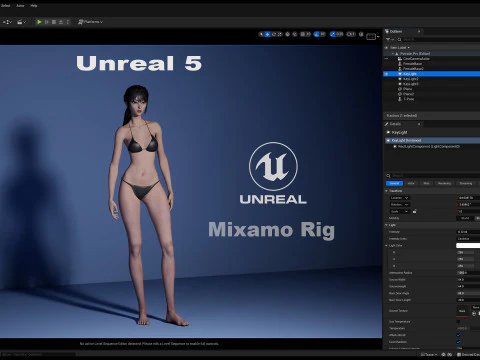
Task: Open play options three-dots menu
Action: coord(68,22)
